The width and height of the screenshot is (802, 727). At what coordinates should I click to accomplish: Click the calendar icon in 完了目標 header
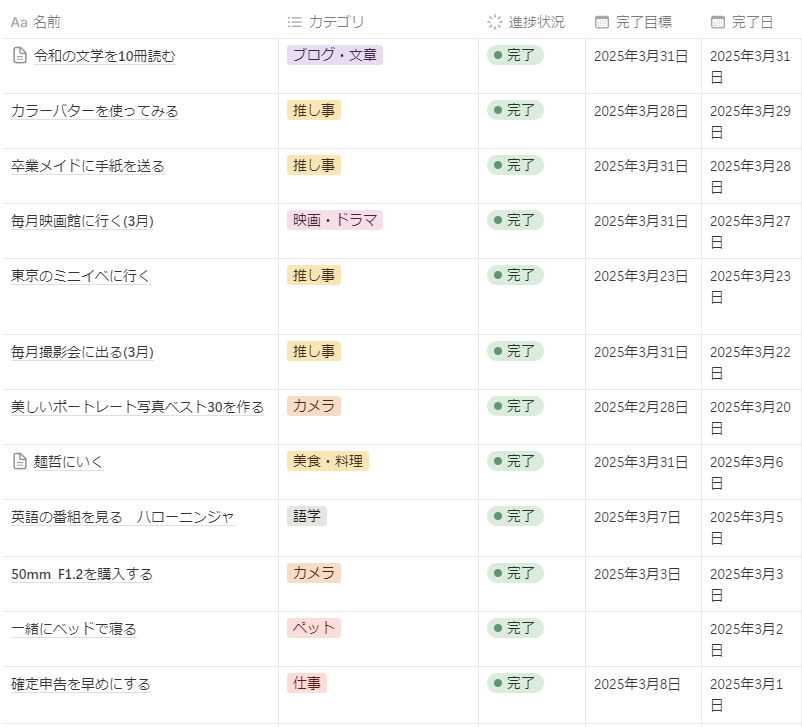coord(602,22)
